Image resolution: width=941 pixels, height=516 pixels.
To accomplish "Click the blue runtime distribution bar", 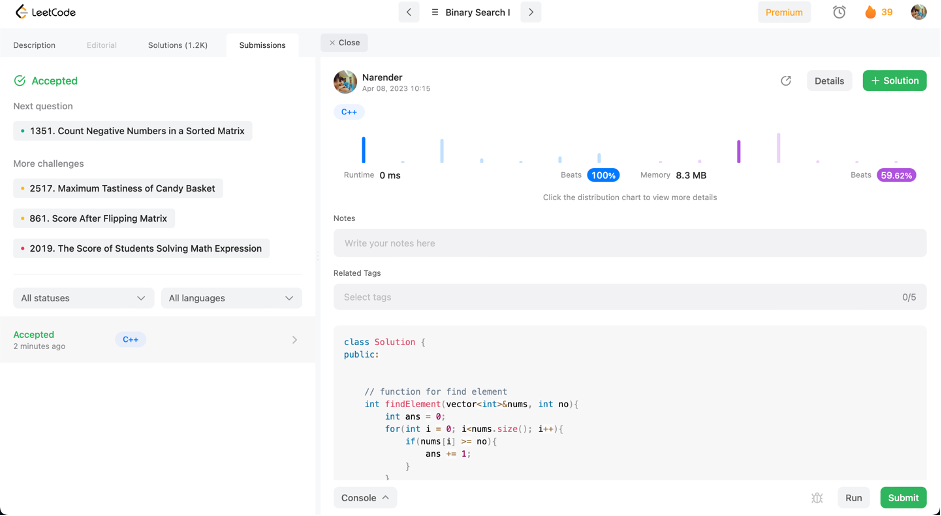I will (364, 150).
